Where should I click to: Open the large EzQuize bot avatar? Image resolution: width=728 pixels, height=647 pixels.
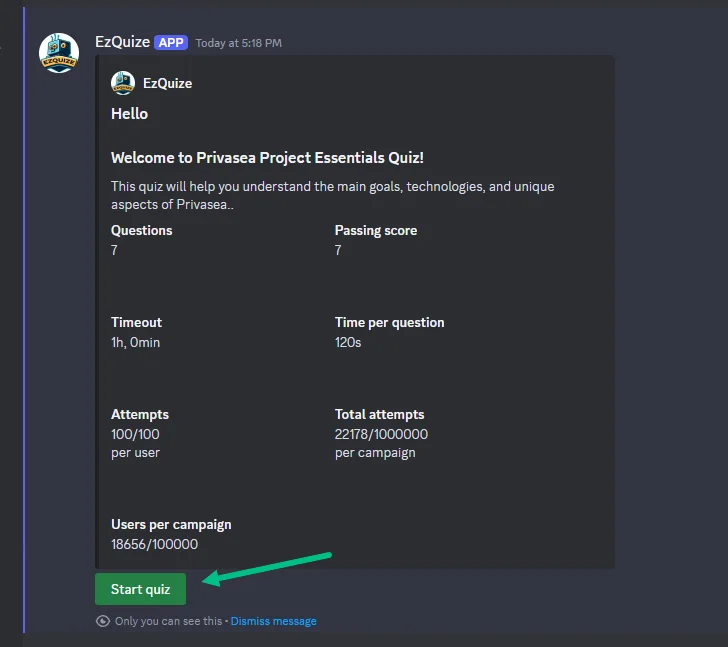click(59, 53)
